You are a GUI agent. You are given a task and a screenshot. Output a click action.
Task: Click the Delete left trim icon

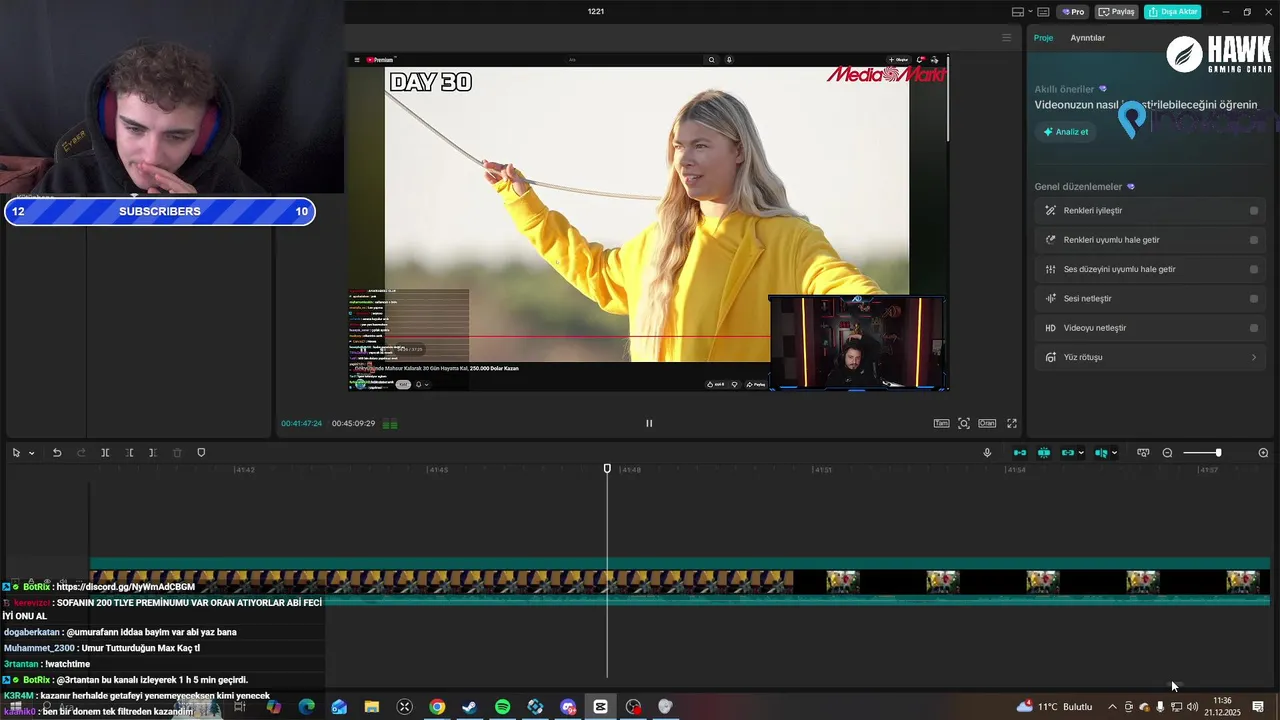[x=130, y=453]
